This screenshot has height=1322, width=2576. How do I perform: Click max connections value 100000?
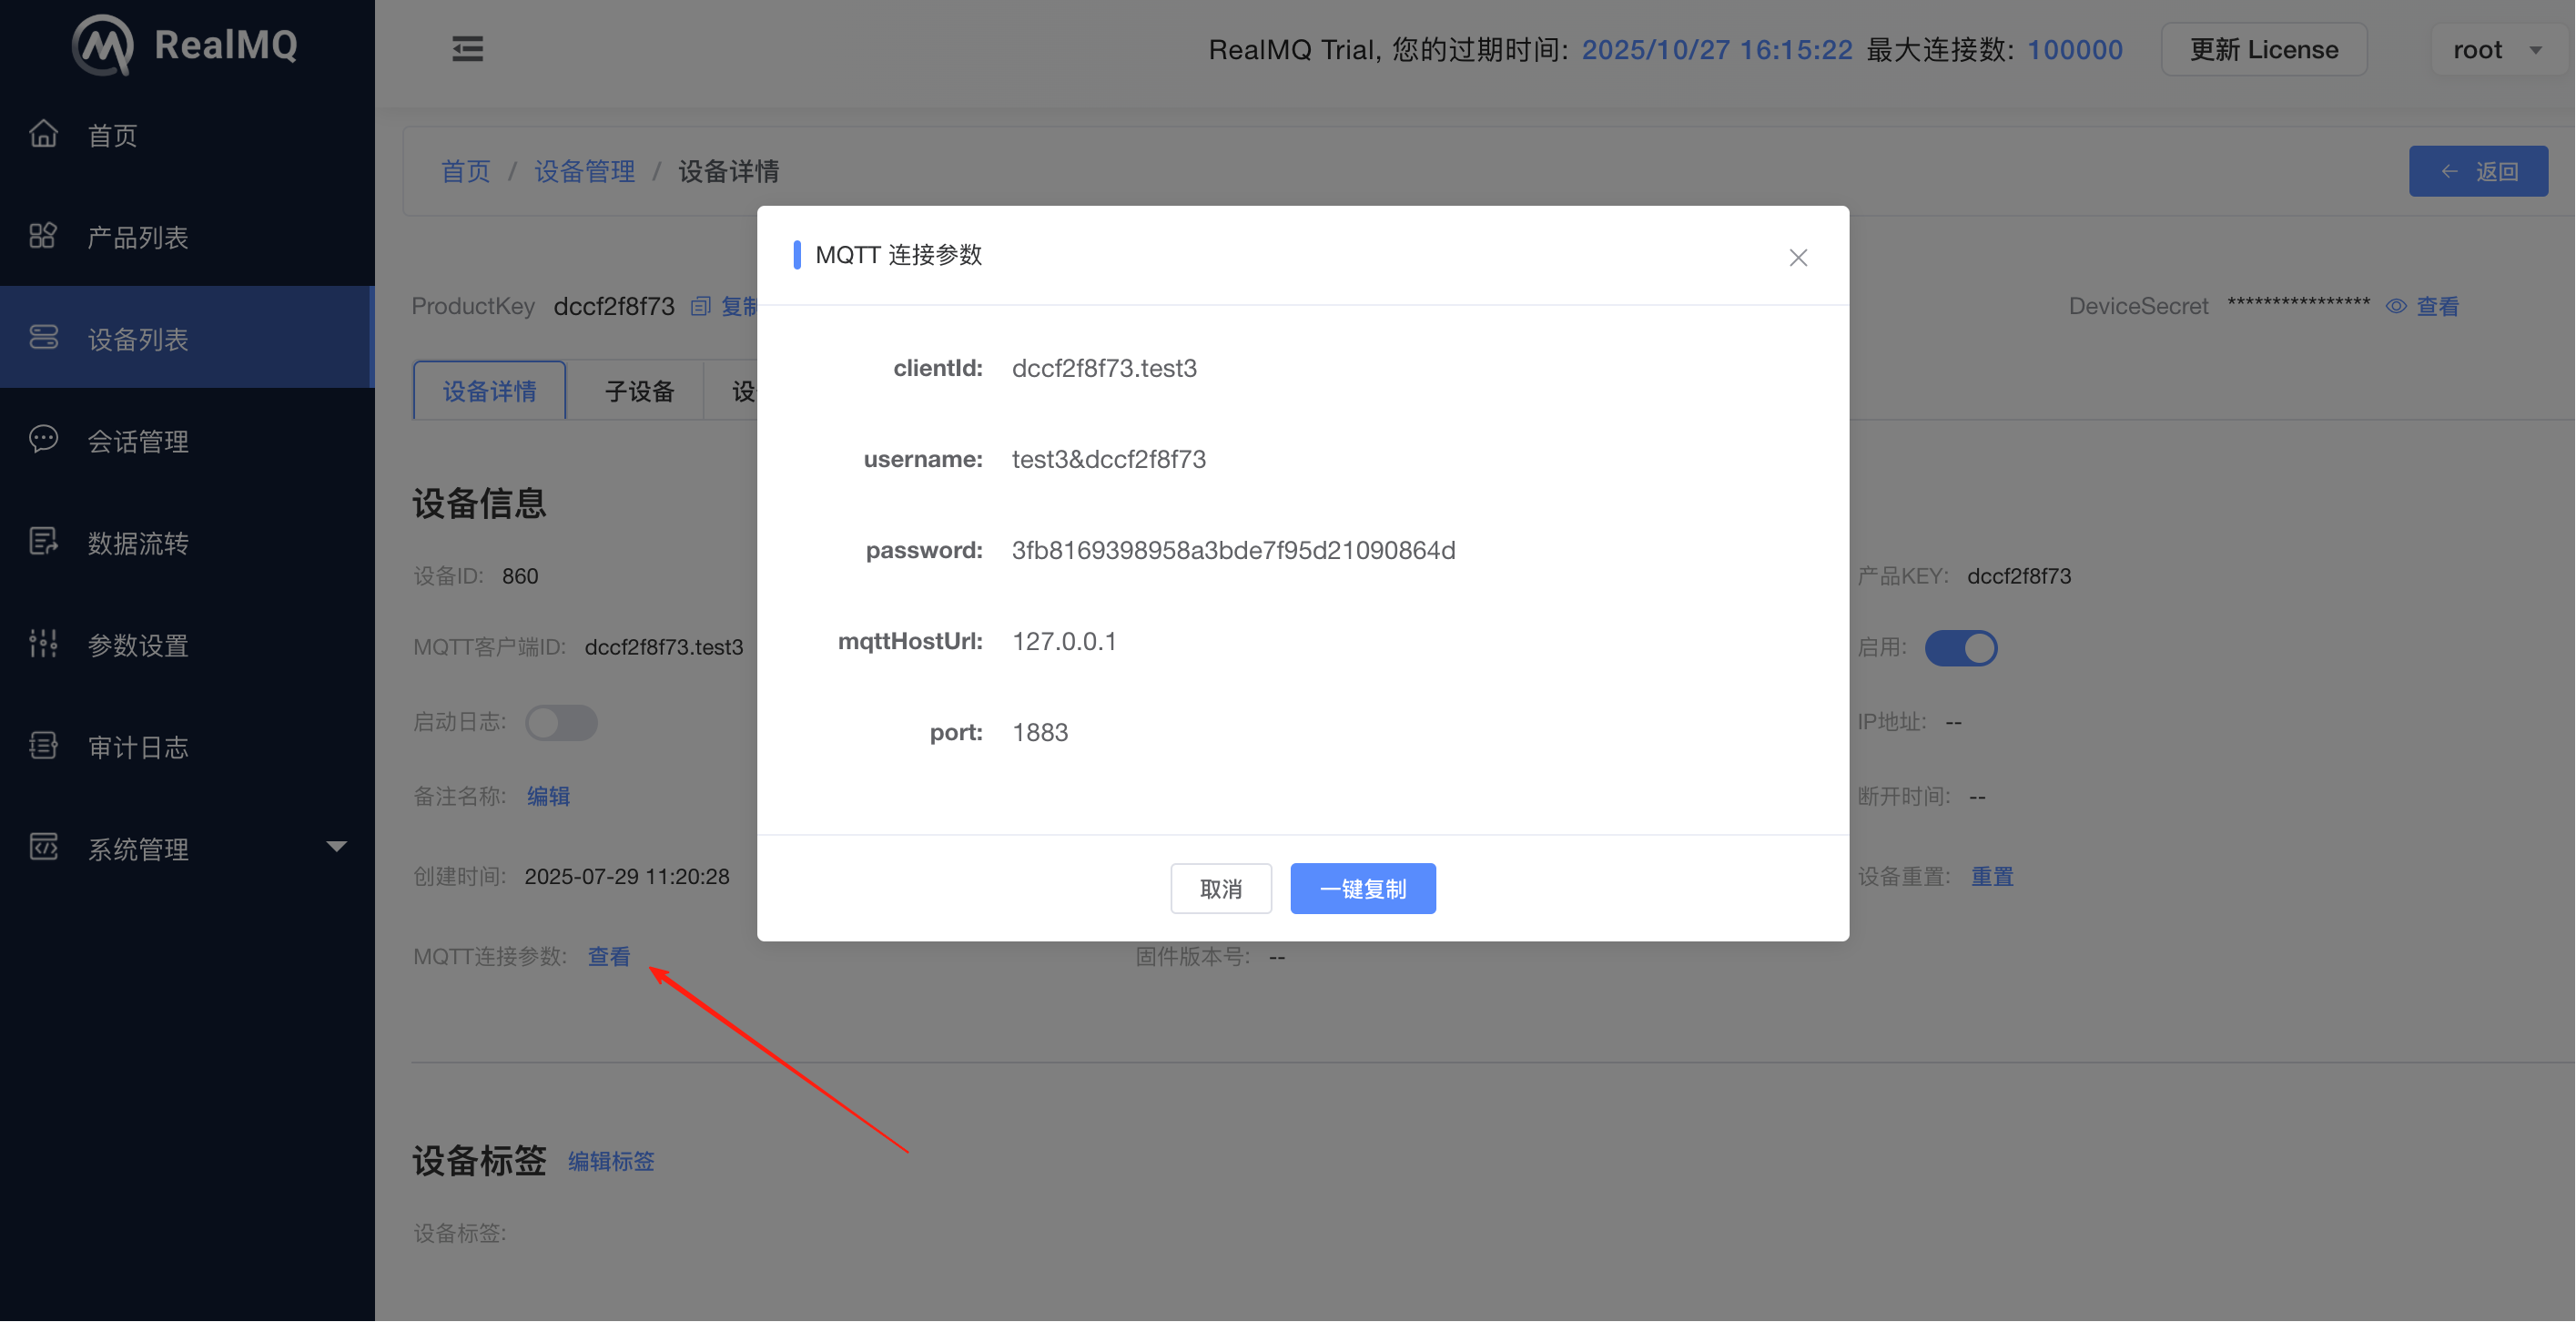(x=2075, y=49)
